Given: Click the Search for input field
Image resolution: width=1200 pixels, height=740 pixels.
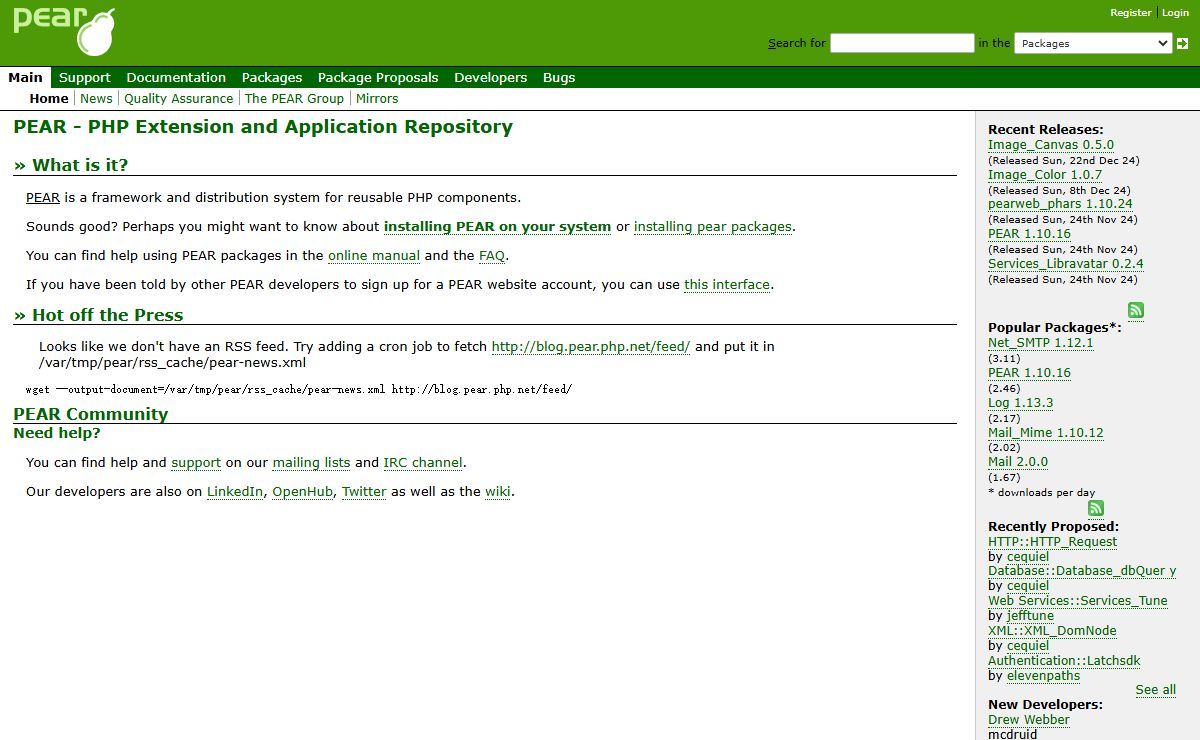Looking at the screenshot, I should (x=902, y=43).
